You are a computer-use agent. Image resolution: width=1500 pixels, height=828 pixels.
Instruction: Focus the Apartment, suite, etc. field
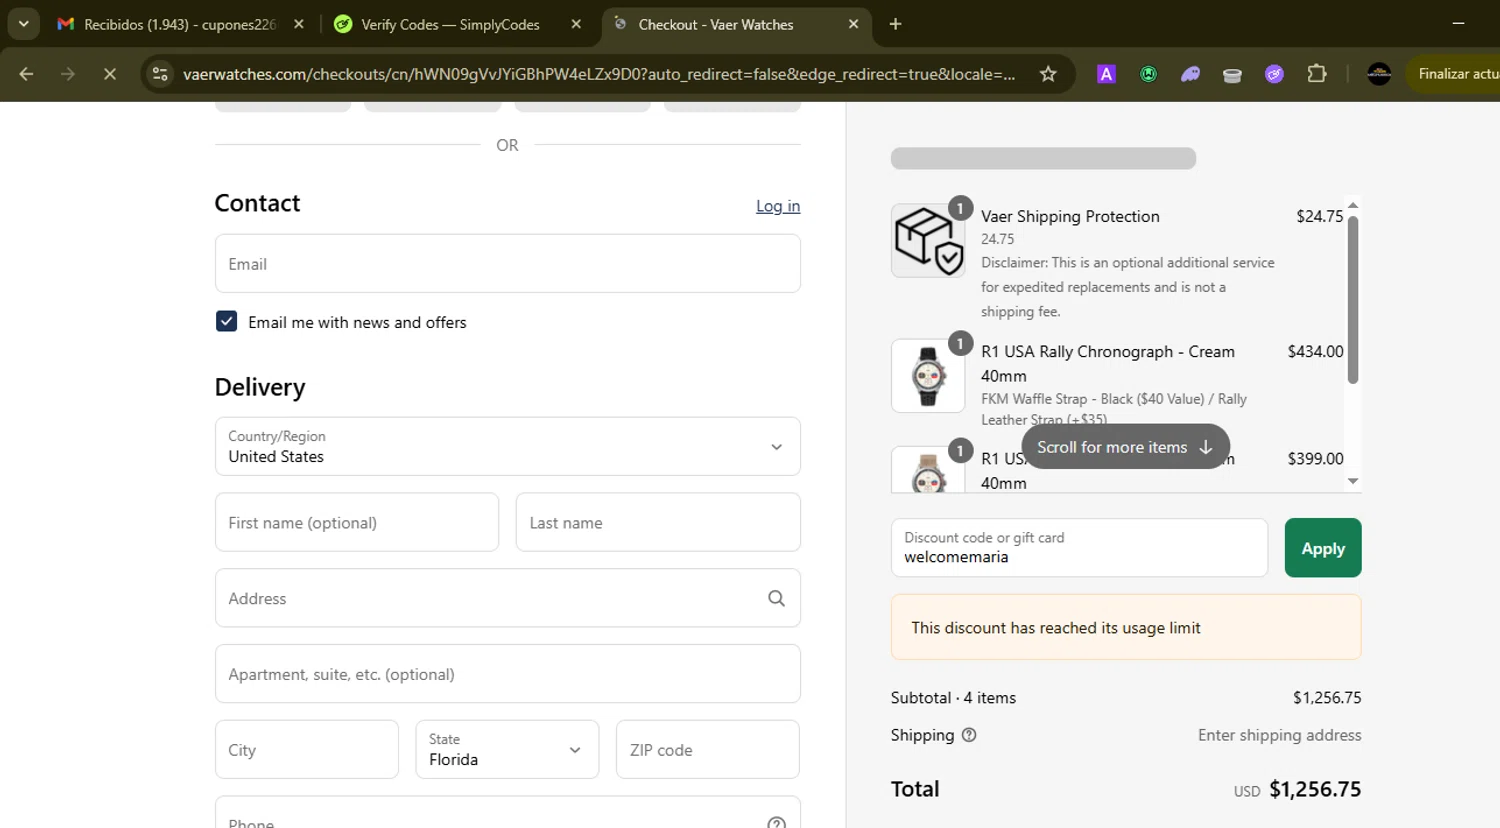508,674
